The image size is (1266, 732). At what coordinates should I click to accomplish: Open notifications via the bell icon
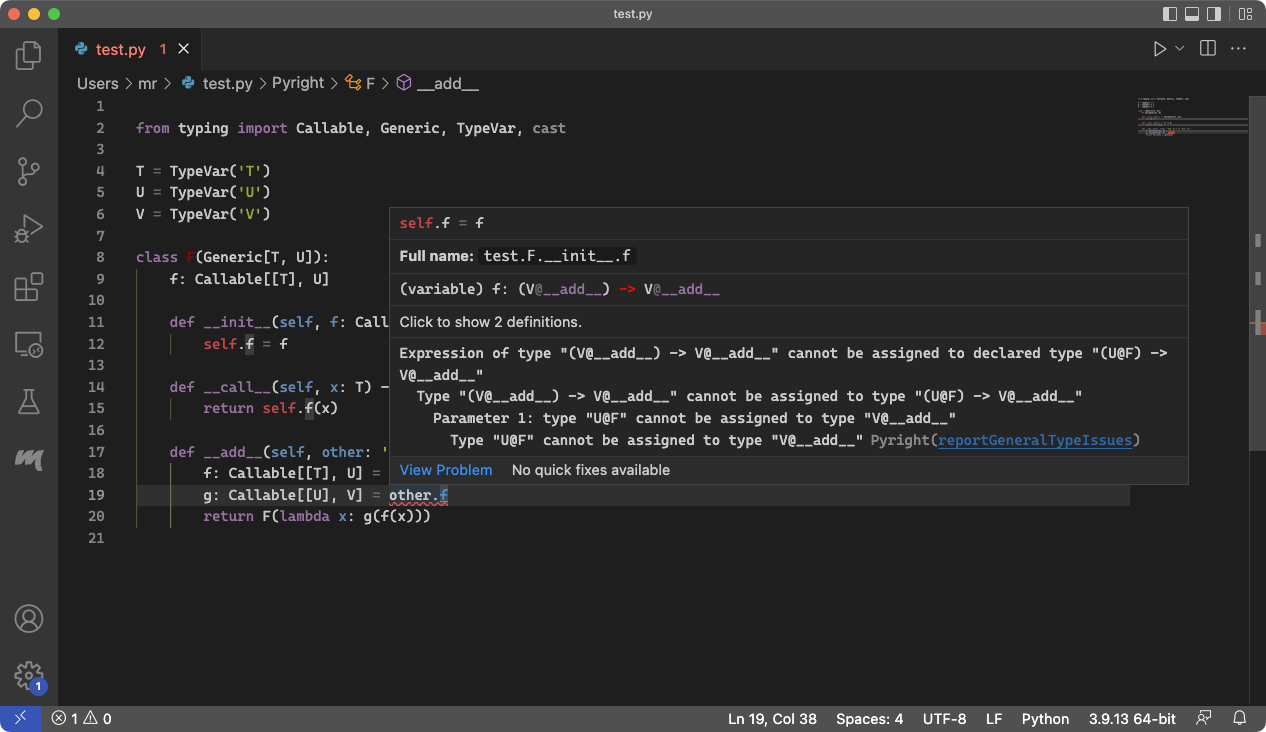1239,718
